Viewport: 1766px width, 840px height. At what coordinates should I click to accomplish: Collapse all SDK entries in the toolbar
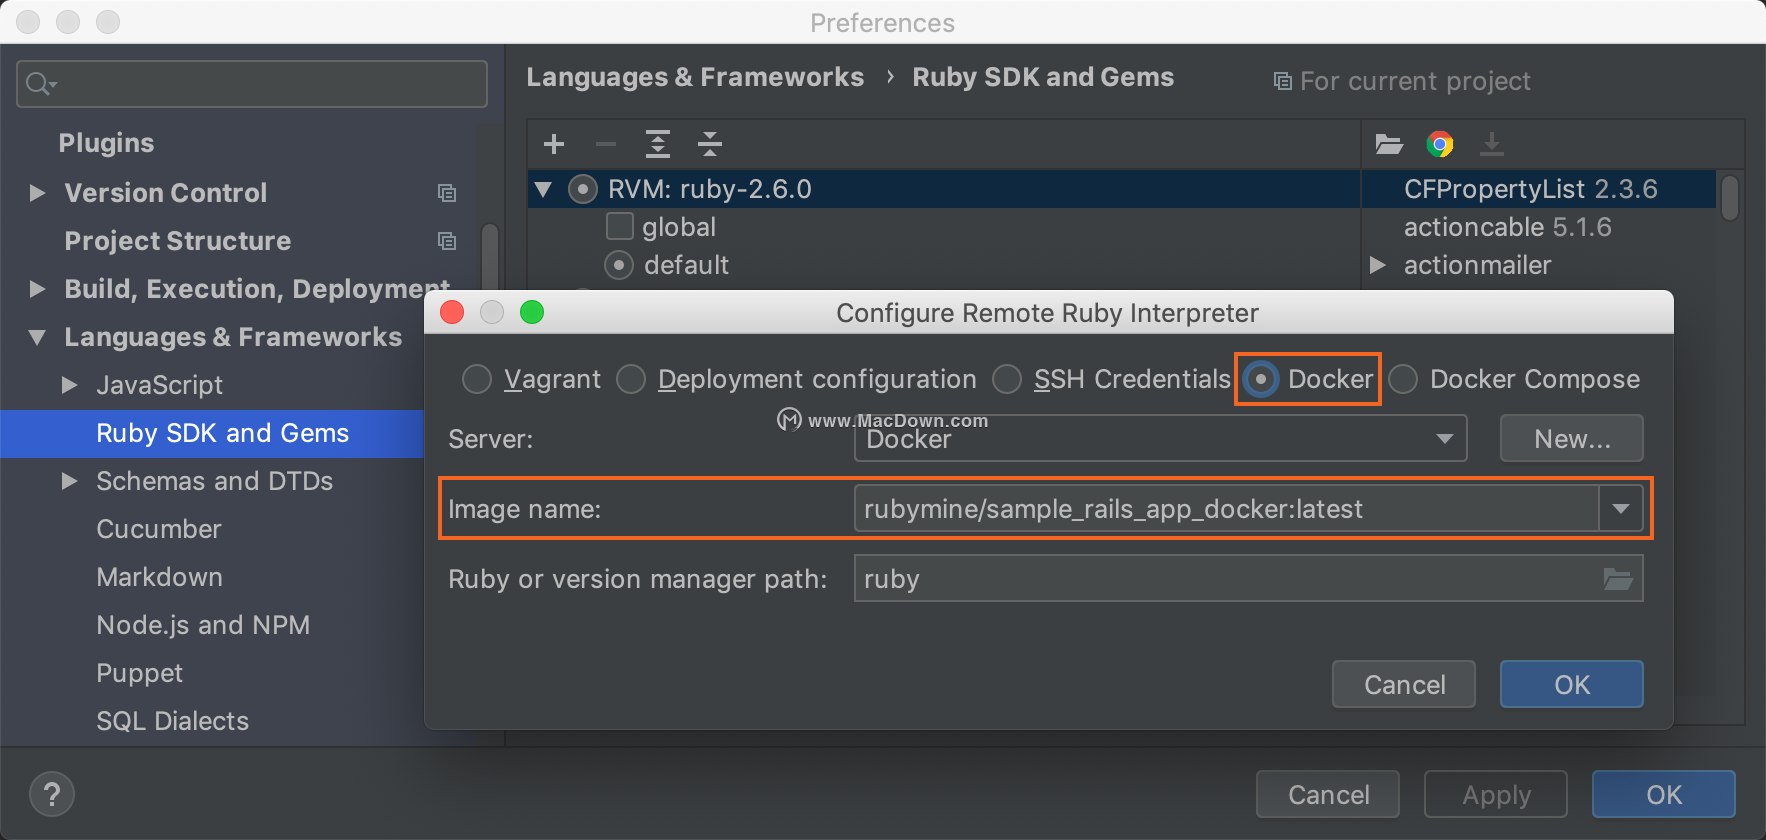click(x=710, y=144)
